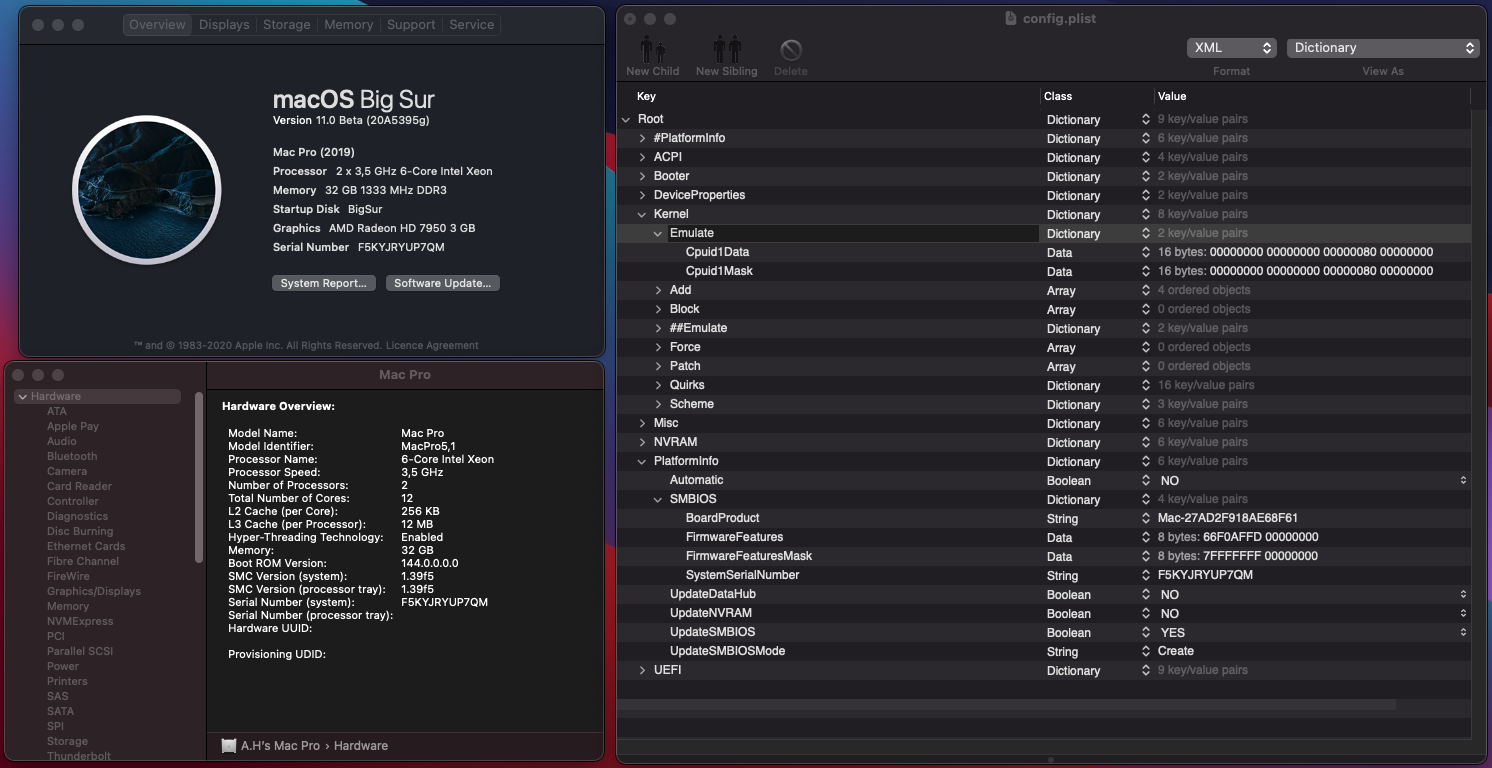Select the FirmwareFeaturesMask row
The width and height of the screenshot is (1492, 768).
coord(1044,556)
